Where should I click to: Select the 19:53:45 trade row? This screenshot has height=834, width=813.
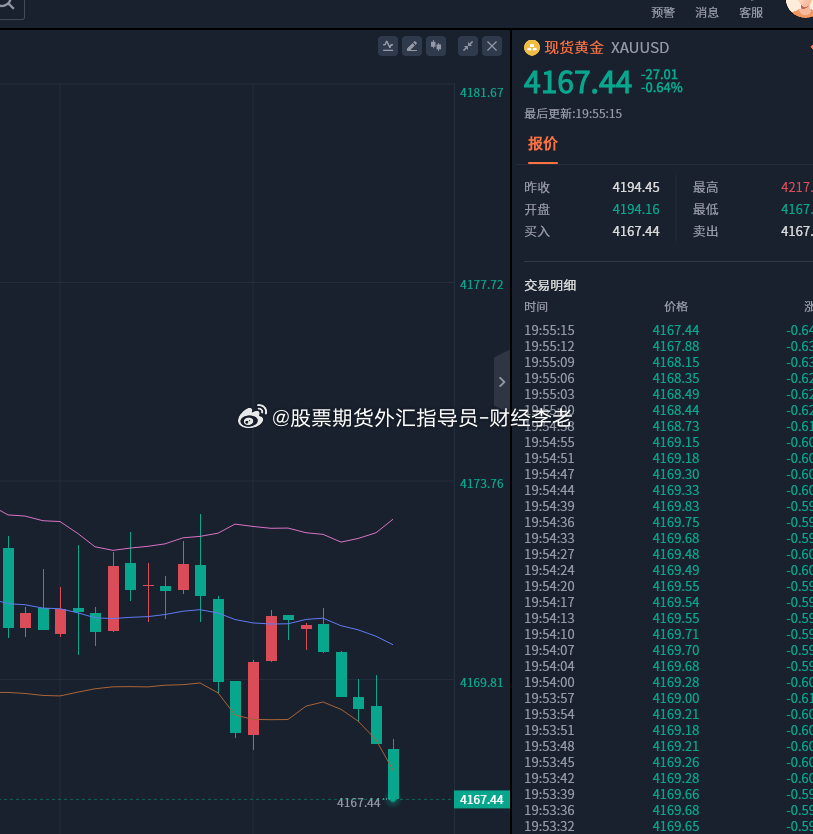(x=668, y=762)
